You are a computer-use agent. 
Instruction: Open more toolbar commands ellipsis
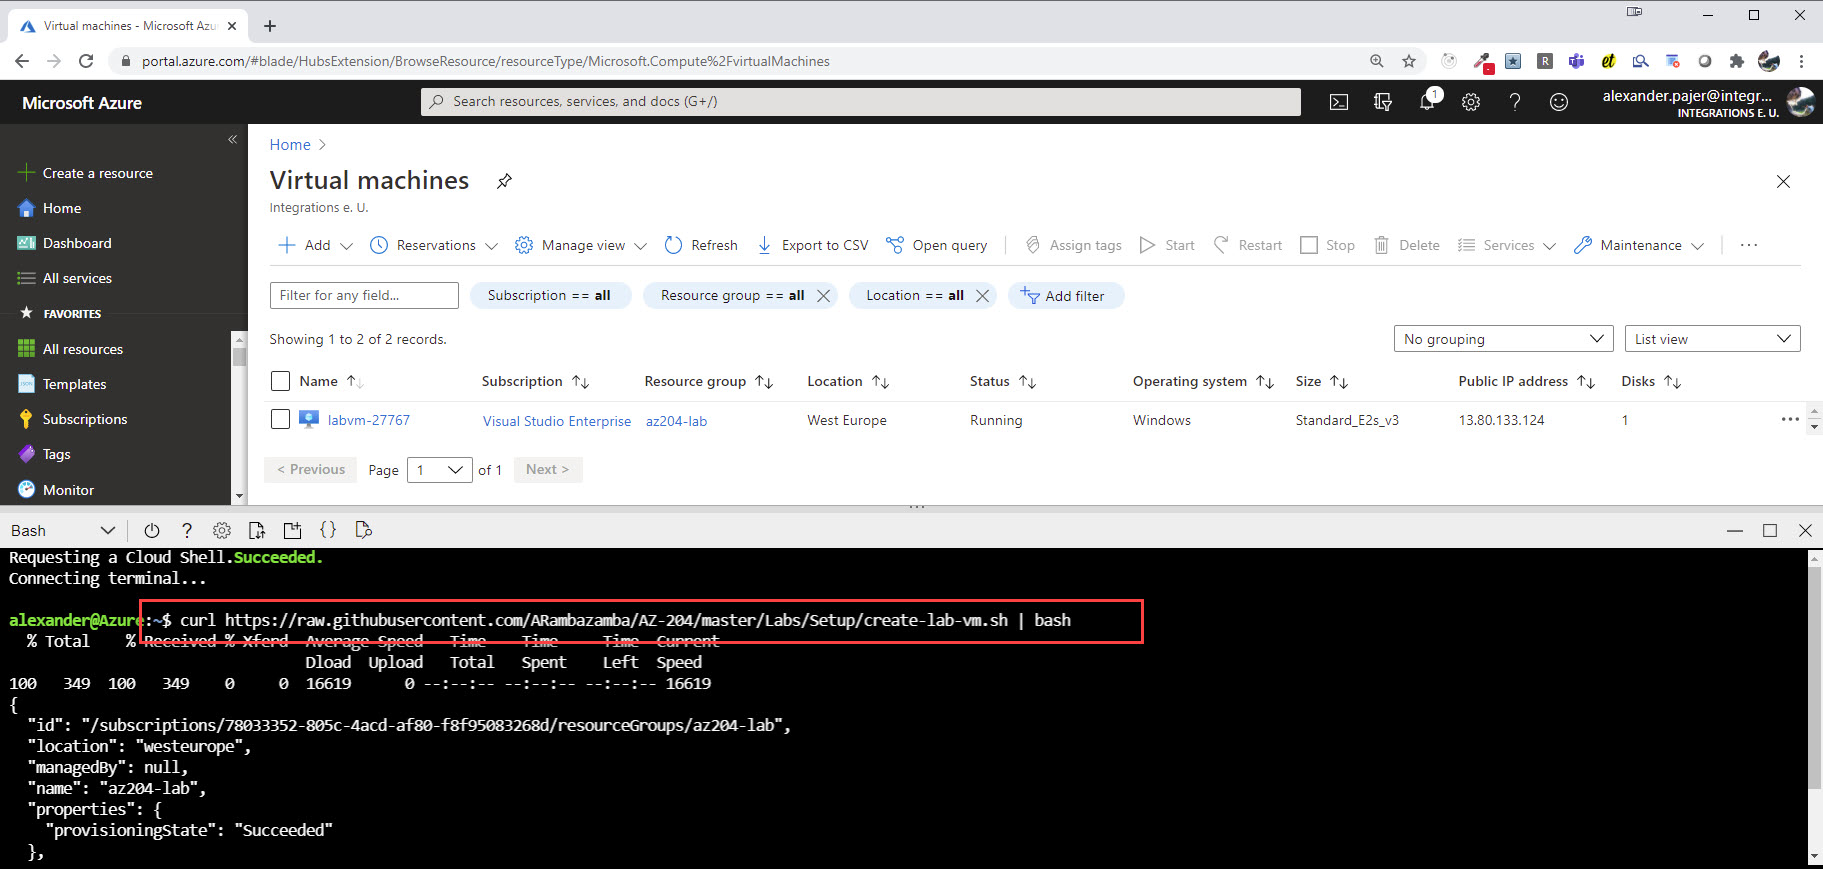tap(1749, 245)
